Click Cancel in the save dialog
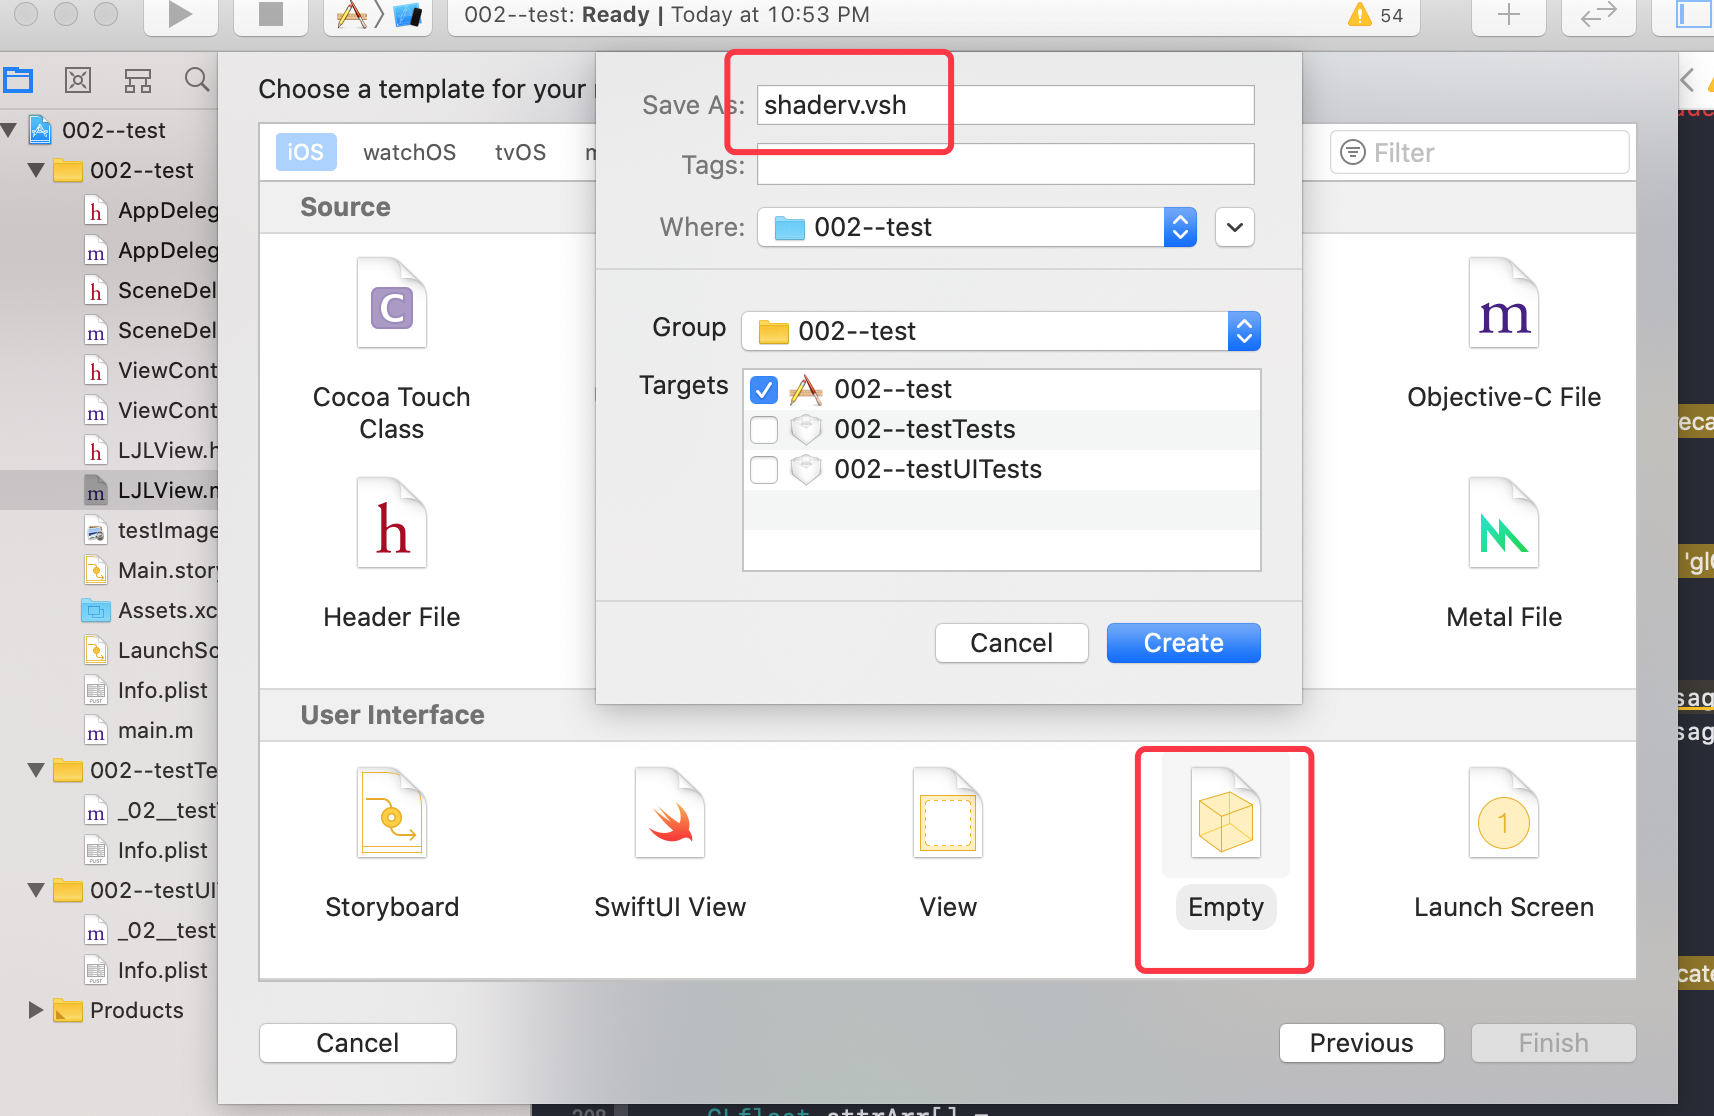Image resolution: width=1714 pixels, height=1116 pixels. pos(1012,643)
